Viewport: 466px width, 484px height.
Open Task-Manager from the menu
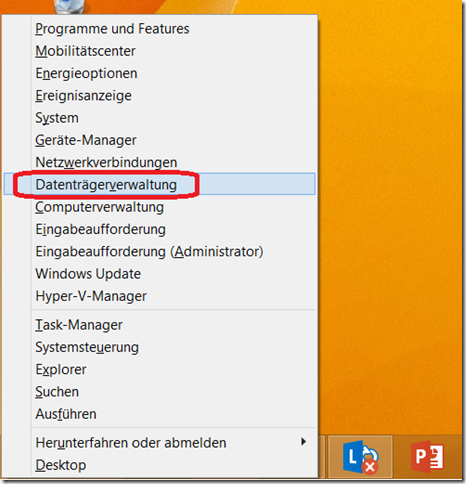pyautogui.click(x=159, y=325)
